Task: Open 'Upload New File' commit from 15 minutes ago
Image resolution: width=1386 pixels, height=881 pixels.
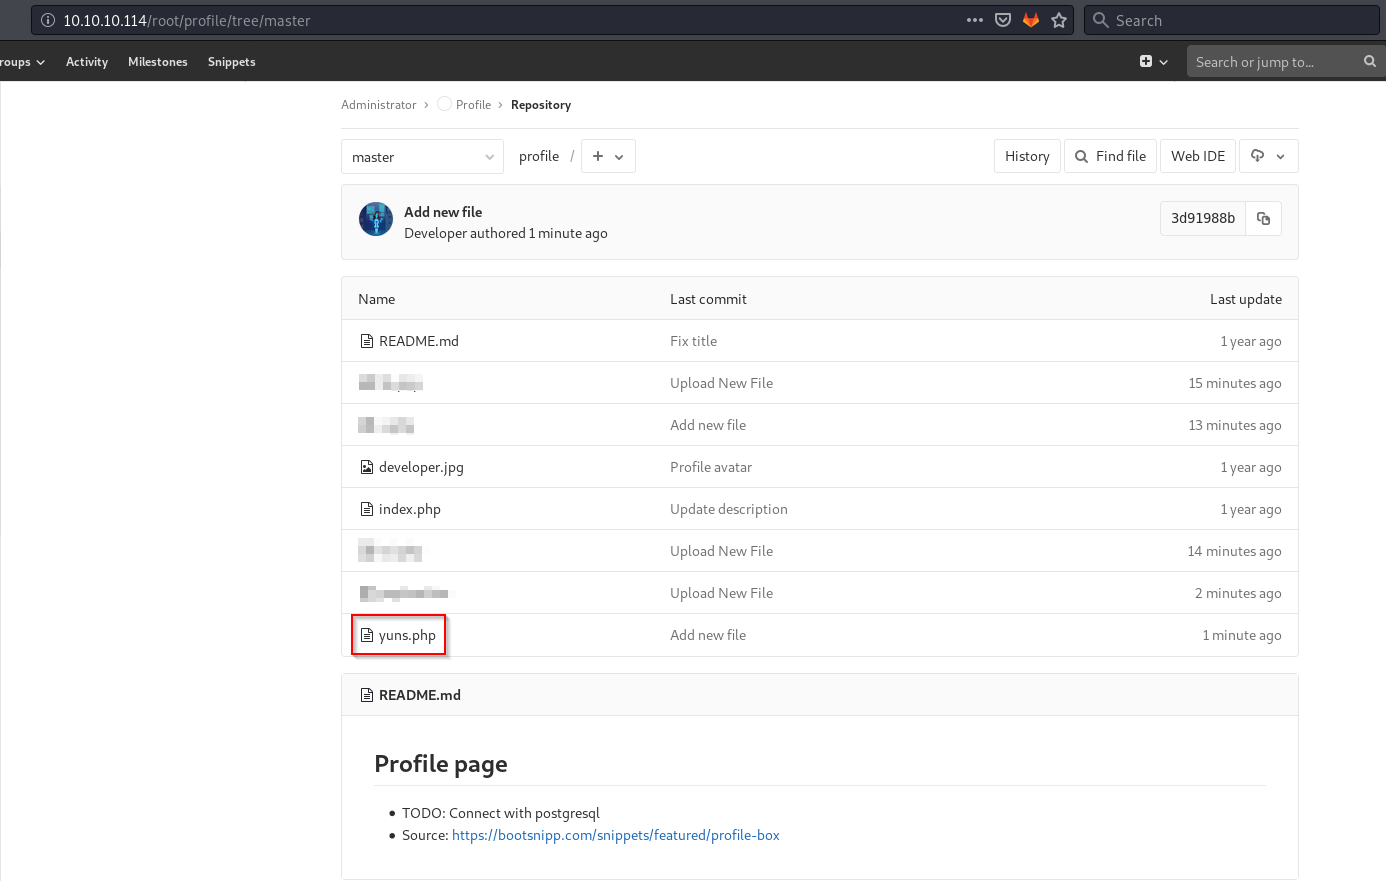Action: tap(721, 383)
